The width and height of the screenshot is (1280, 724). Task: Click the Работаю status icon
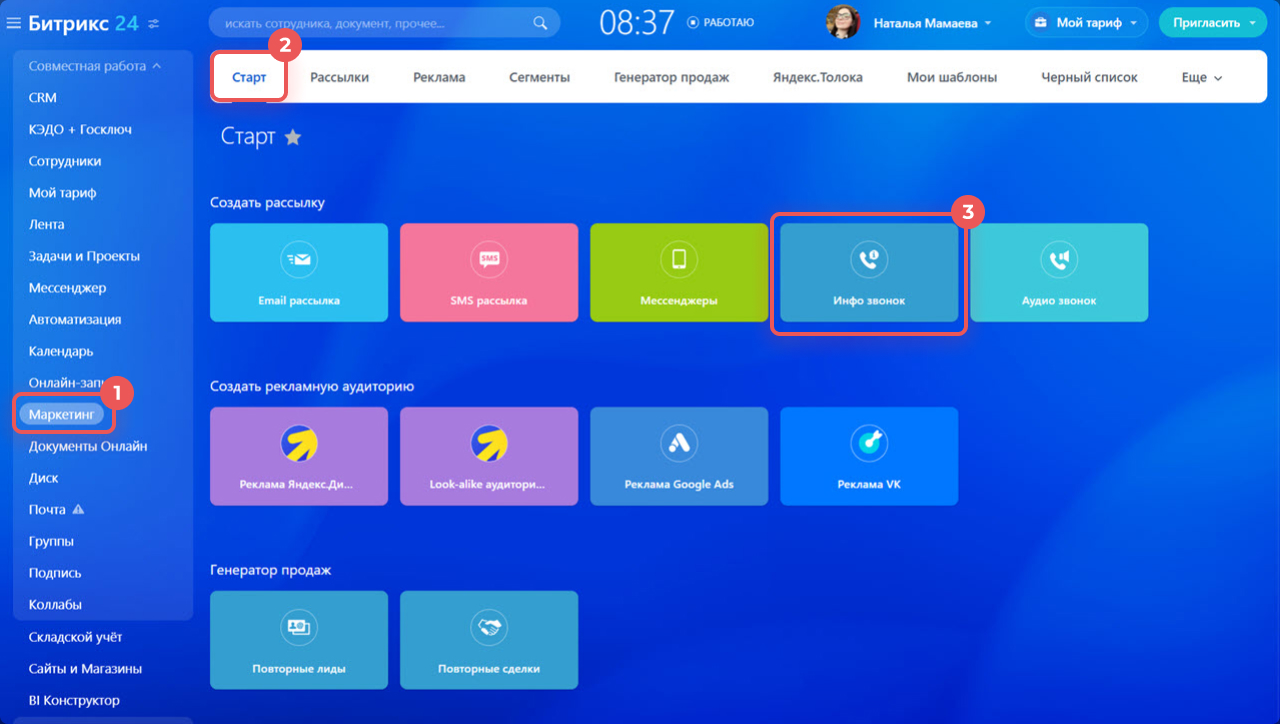[x=694, y=22]
